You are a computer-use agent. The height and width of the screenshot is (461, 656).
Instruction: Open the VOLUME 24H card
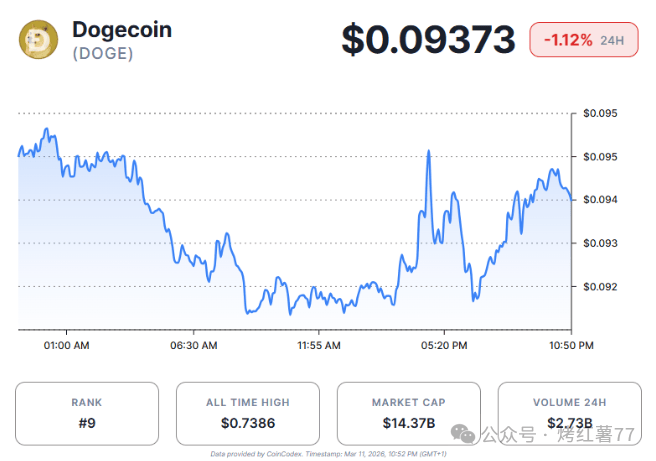pyautogui.click(x=569, y=412)
